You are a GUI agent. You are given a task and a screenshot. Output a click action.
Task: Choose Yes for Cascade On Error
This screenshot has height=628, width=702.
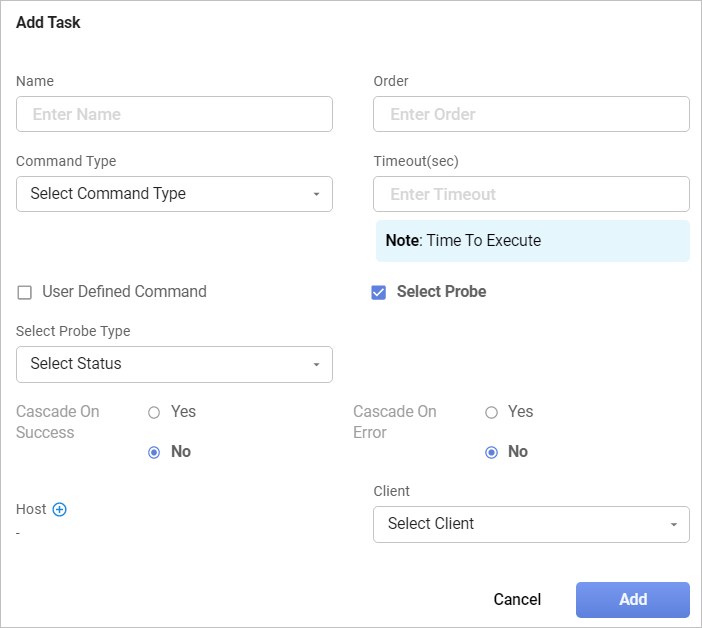[x=491, y=412]
